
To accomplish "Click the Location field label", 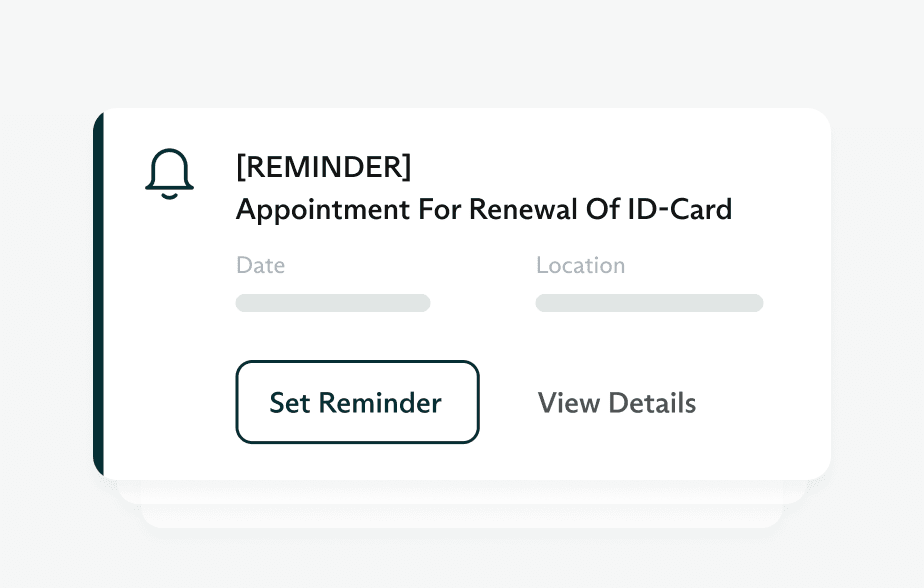I will 580,265.
